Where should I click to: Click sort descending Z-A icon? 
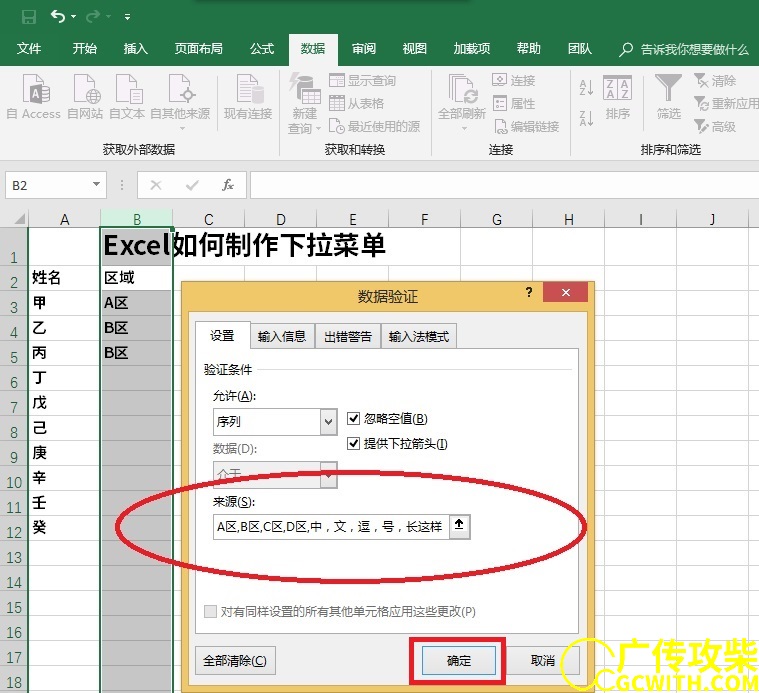coord(586,118)
